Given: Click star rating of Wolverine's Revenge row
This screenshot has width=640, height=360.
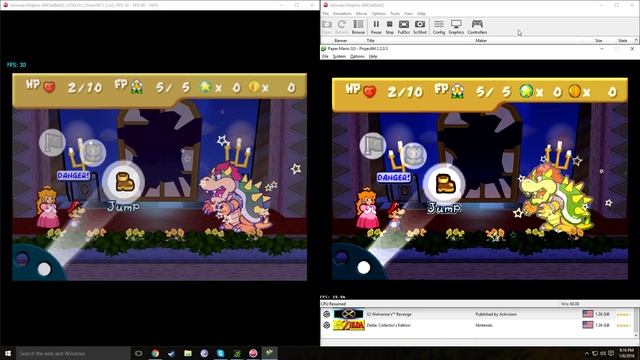Looking at the screenshot, I should point(623,314).
